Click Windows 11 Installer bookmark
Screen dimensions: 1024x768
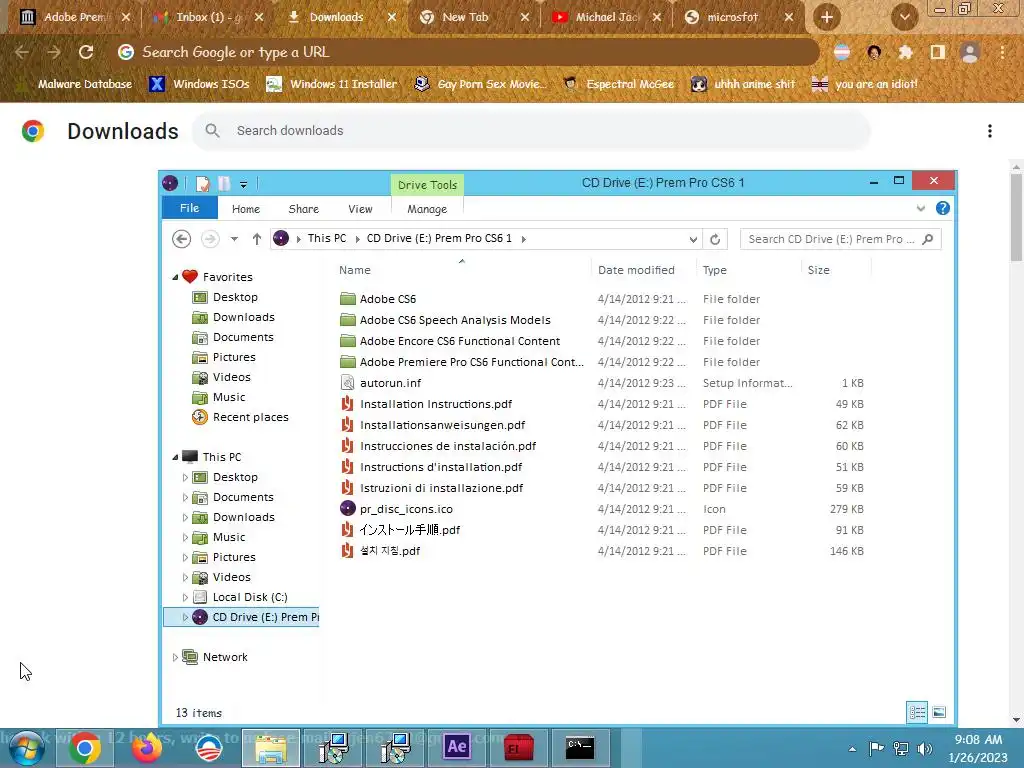[332, 84]
